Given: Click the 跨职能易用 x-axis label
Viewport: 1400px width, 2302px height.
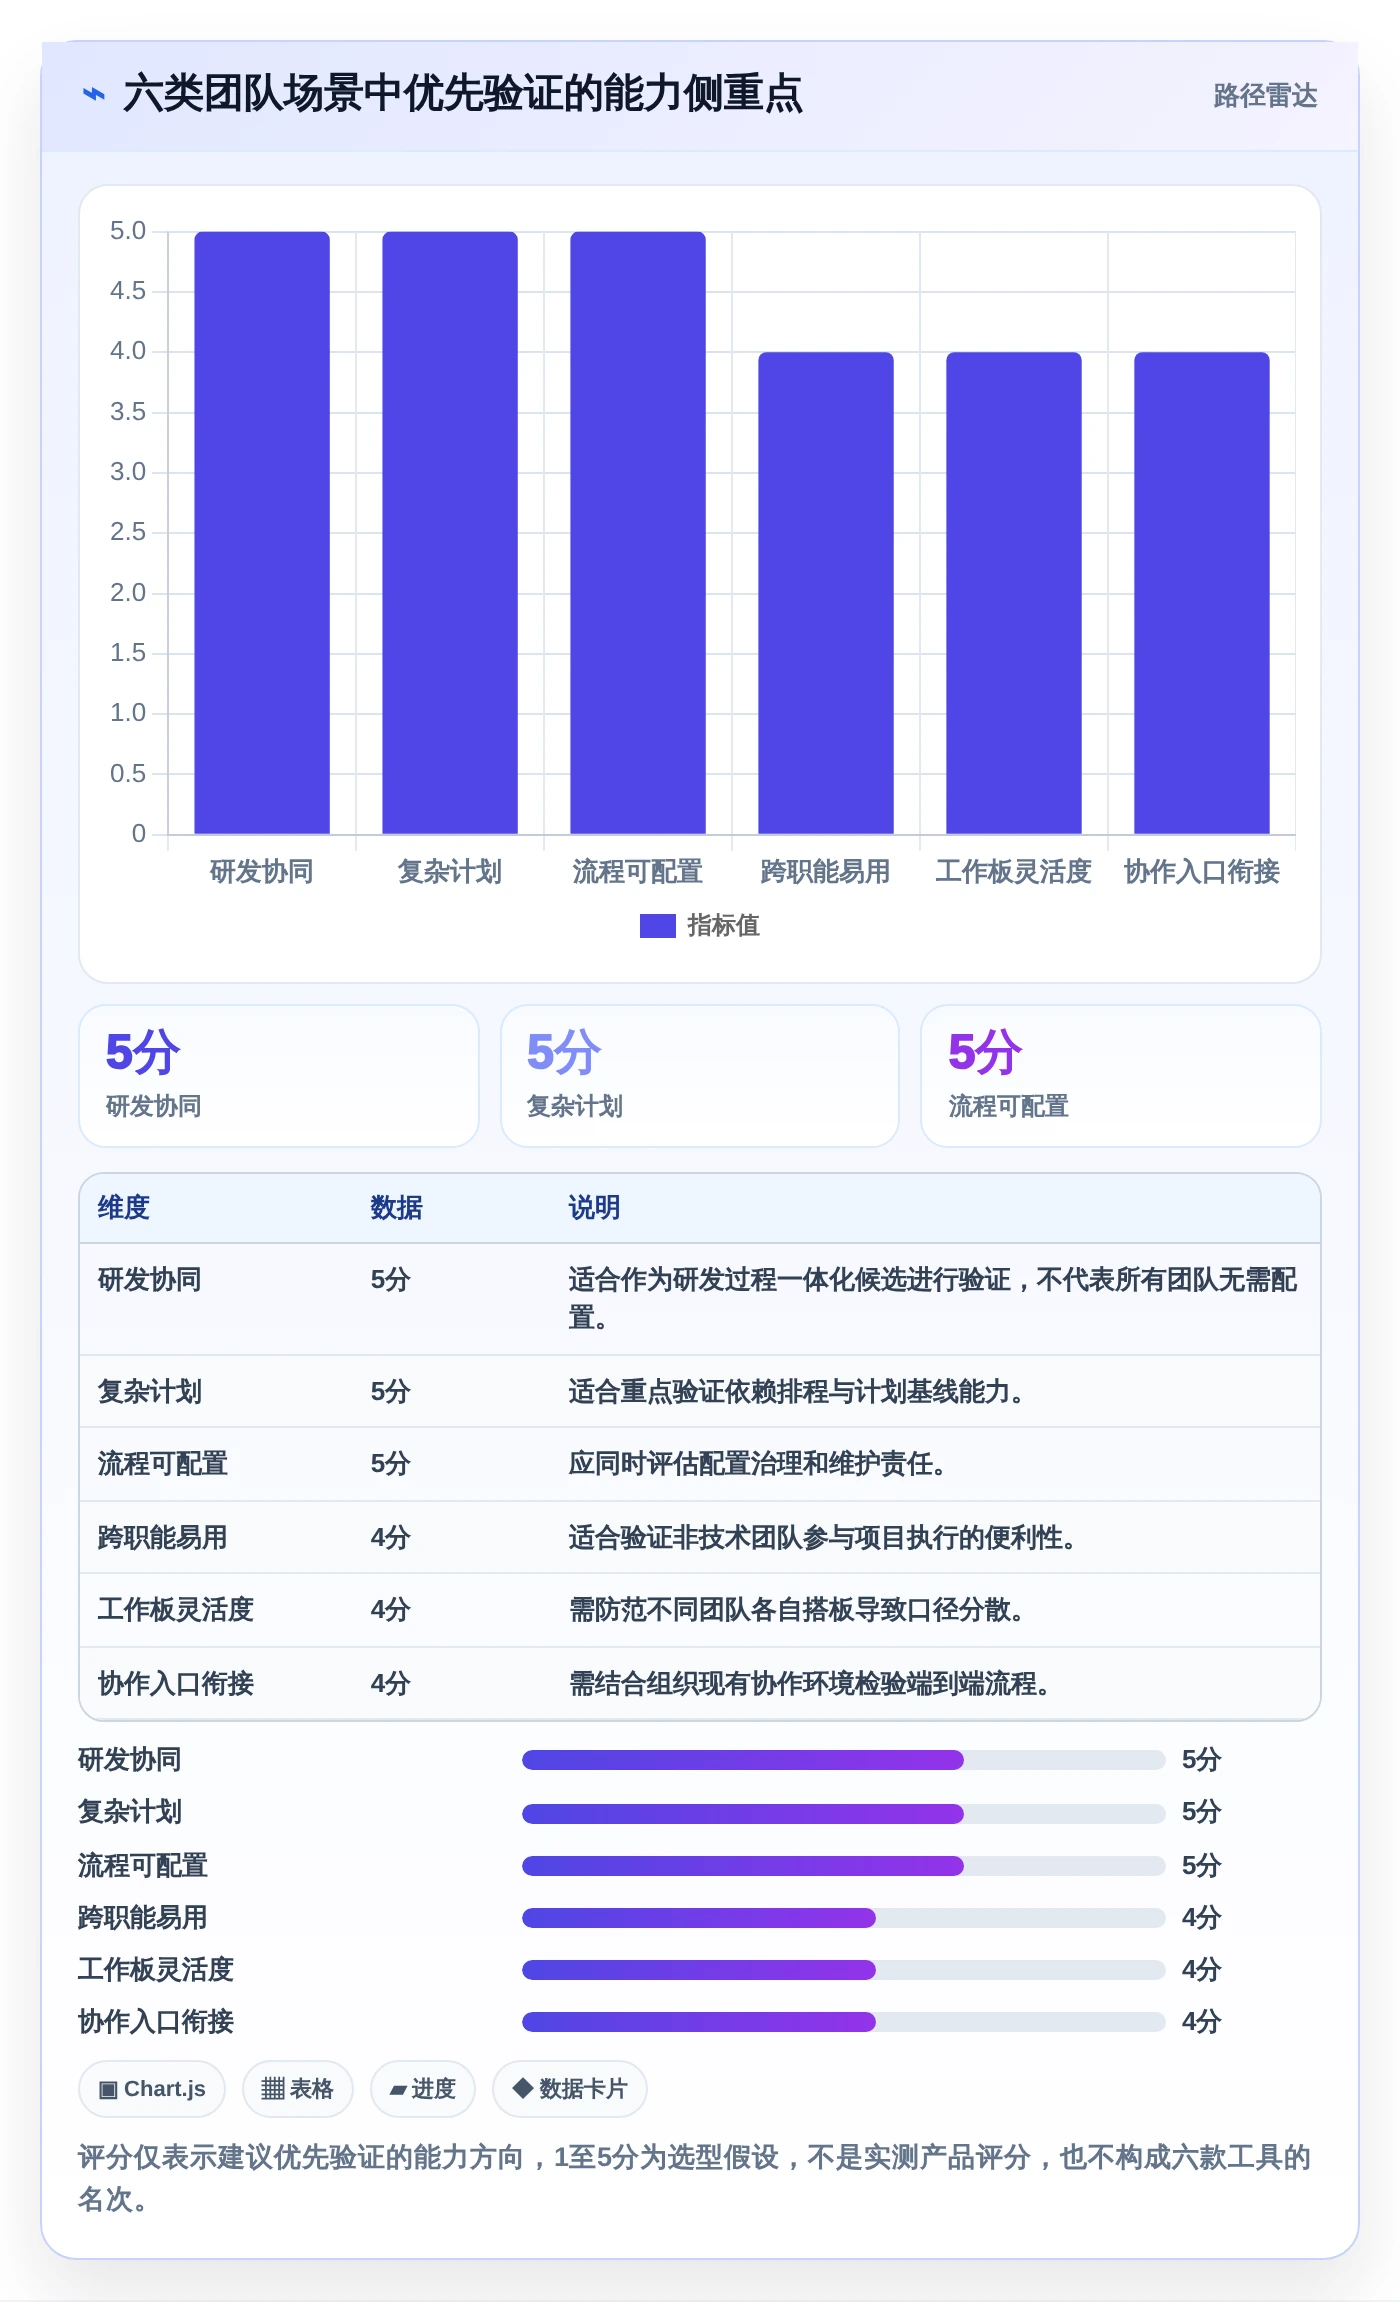Looking at the screenshot, I should (826, 872).
